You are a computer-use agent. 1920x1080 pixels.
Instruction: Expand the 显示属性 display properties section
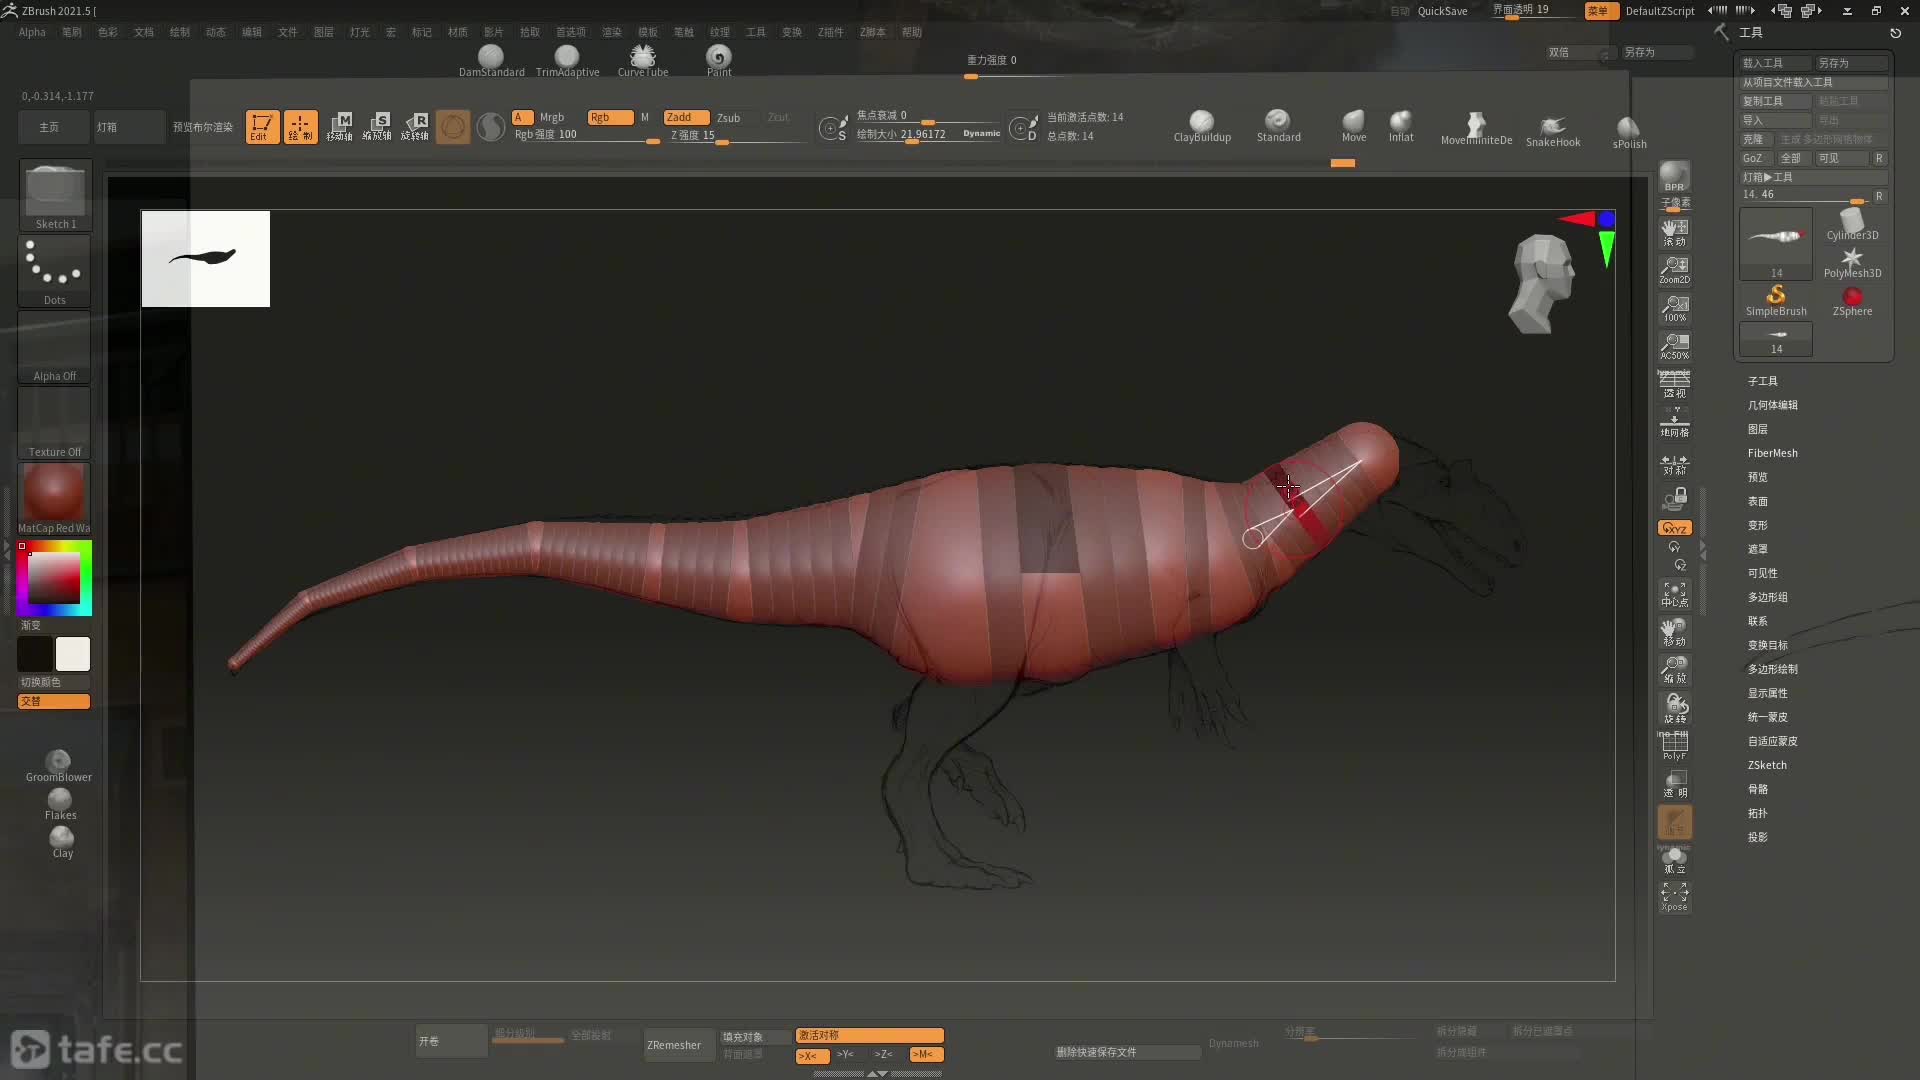[1767, 693]
